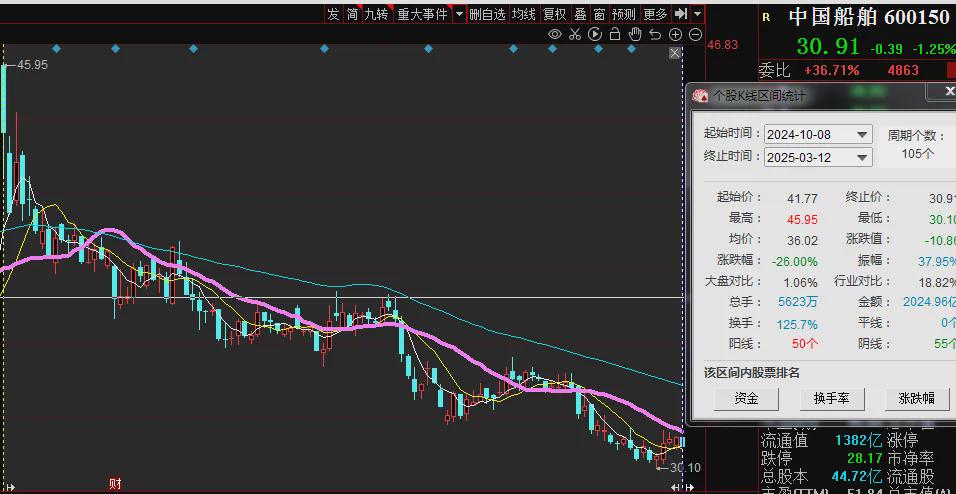Click the 换手率 ranking button
This screenshot has height=494, width=956.
(x=832, y=399)
